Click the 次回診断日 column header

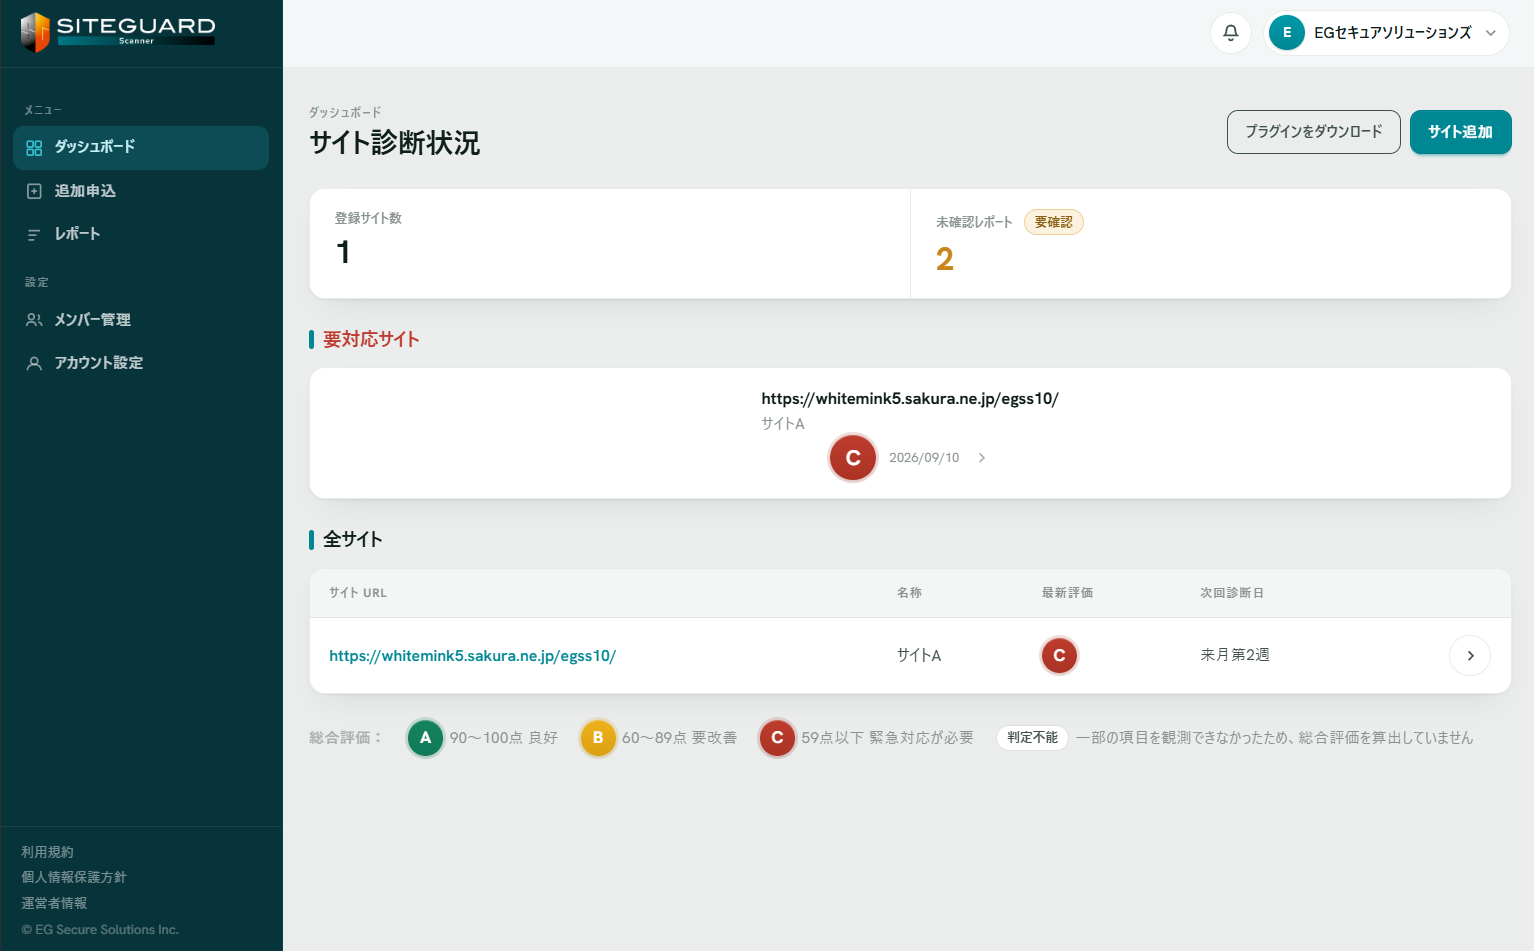(x=1232, y=593)
